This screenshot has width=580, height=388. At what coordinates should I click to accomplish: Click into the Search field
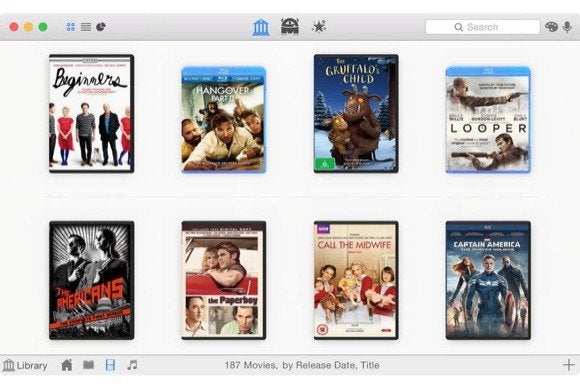482,27
